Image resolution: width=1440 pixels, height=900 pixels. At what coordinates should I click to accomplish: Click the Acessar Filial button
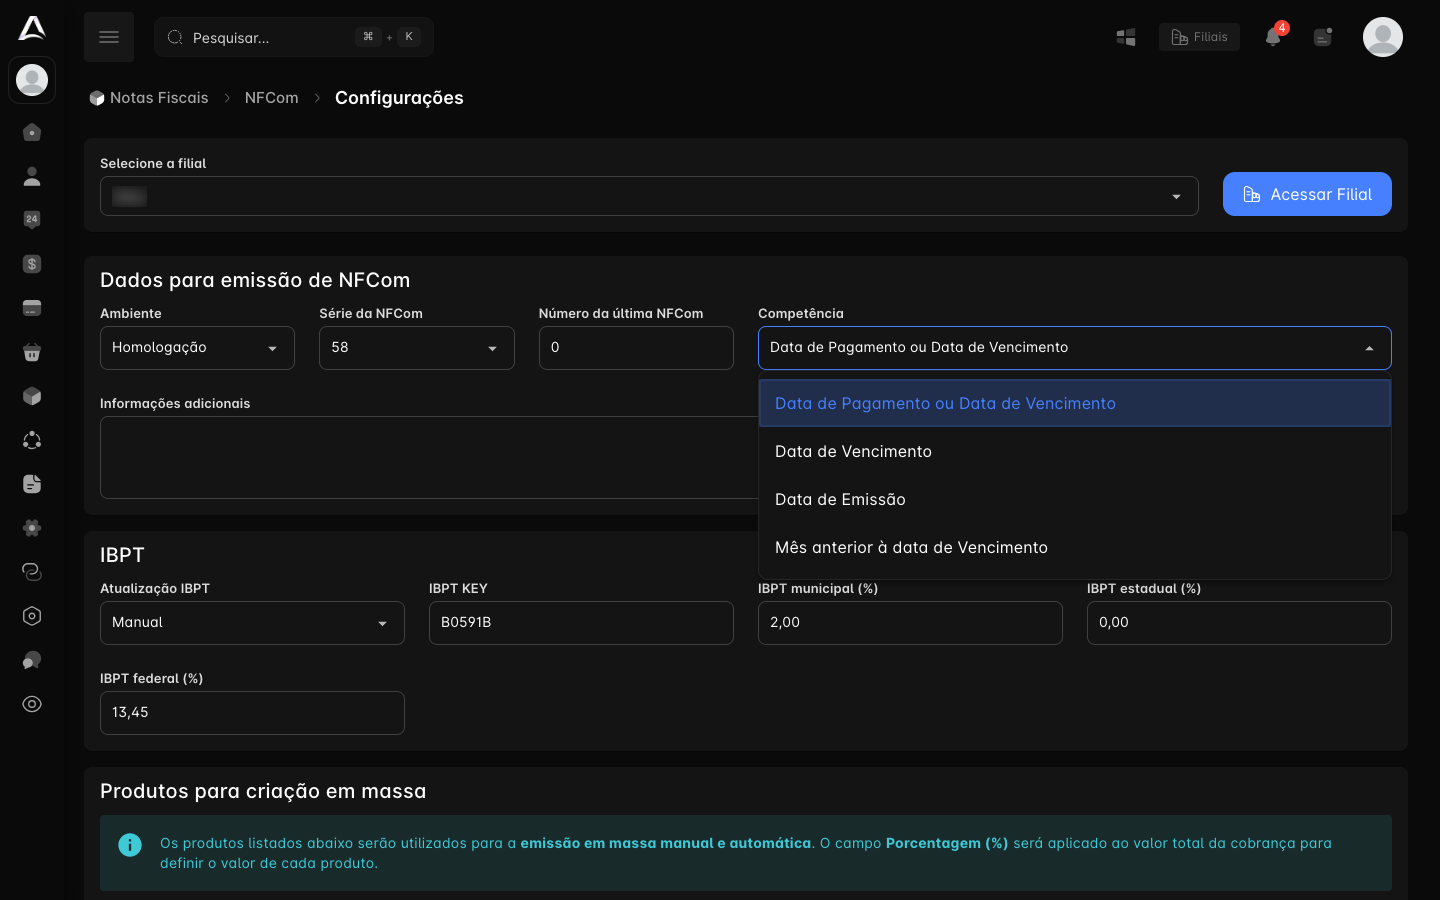(x=1307, y=194)
